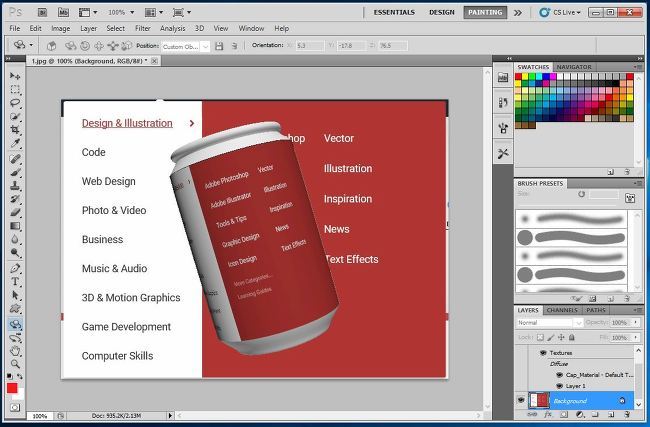The image size is (650, 427).
Task: Select the Quick Selection tool
Action: (15, 116)
